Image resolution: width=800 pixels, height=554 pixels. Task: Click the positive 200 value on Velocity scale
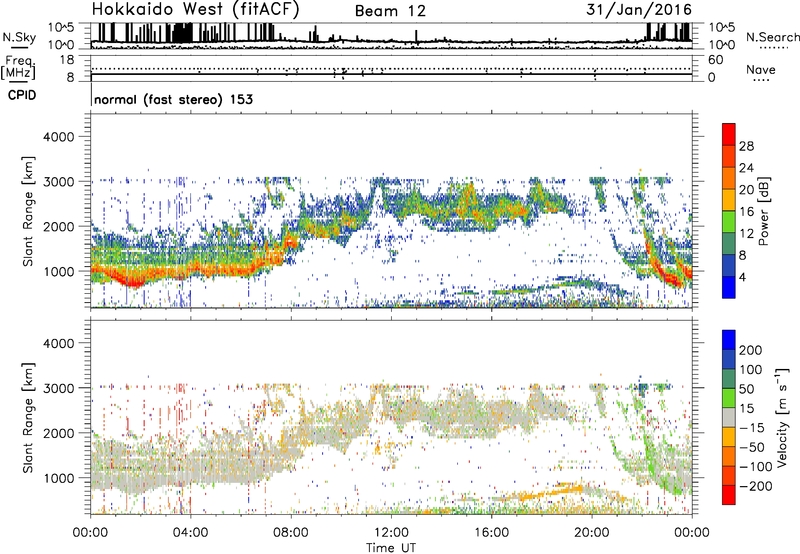point(751,350)
